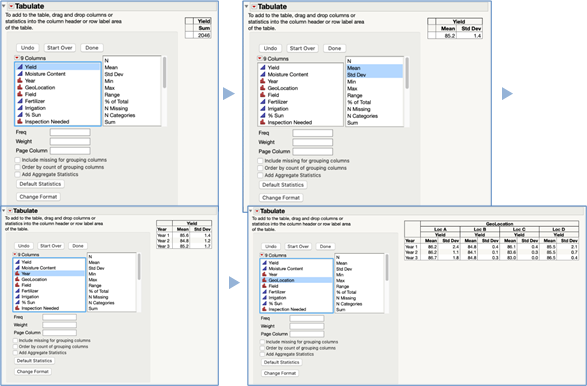The width and height of the screenshot is (587, 386).
Task: Click Yield's continuous icon in panel with Mean highlighted
Action: click(263, 68)
